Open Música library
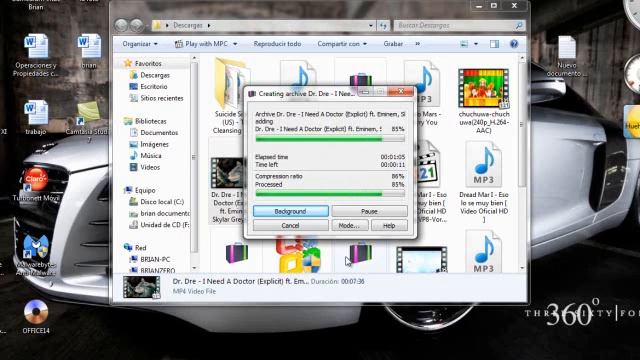This screenshot has width=640, height=360. click(151, 156)
